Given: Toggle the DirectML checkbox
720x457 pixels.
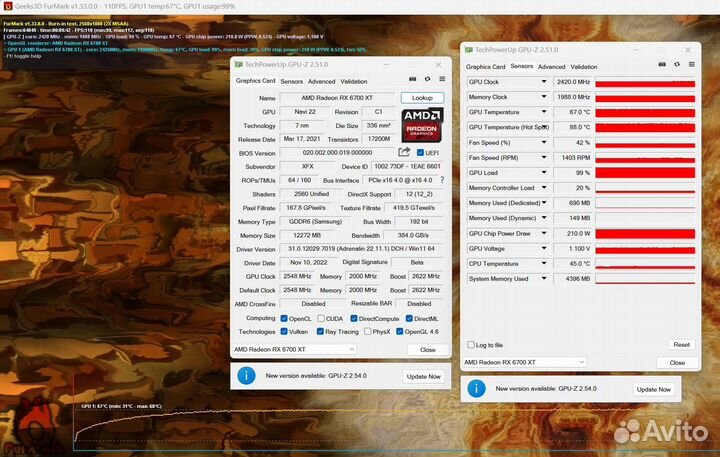Looking at the screenshot, I should [x=409, y=318].
